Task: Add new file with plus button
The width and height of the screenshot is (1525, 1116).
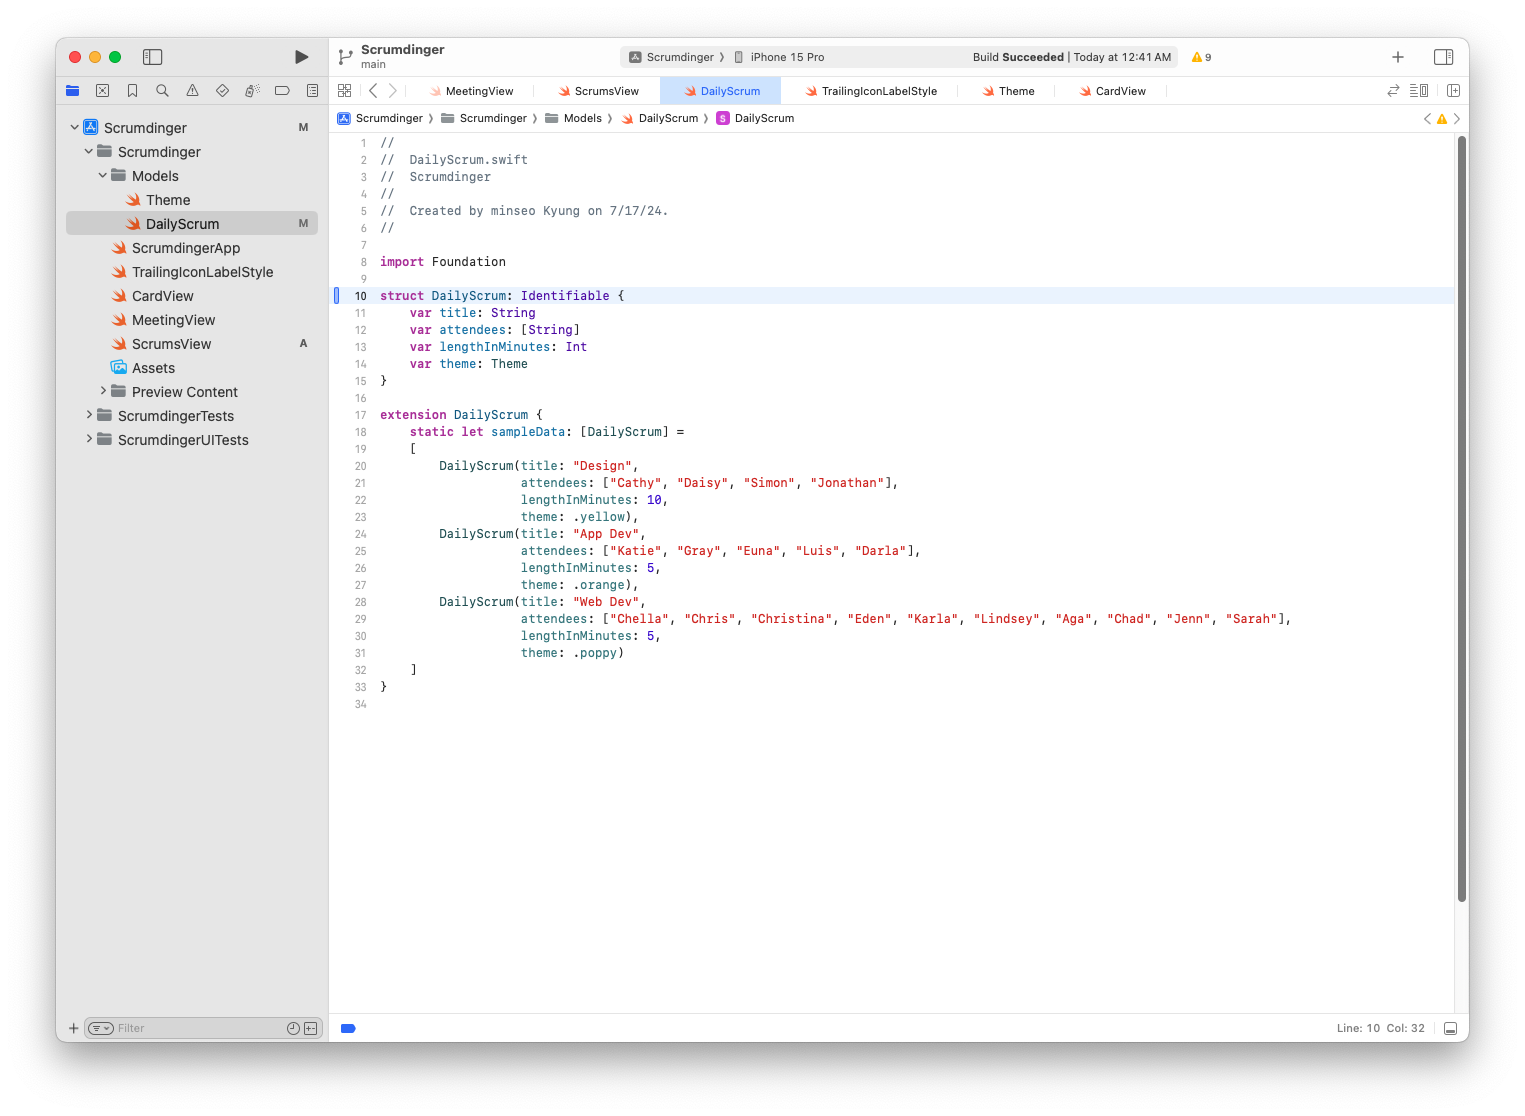Action: click(x=73, y=1028)
